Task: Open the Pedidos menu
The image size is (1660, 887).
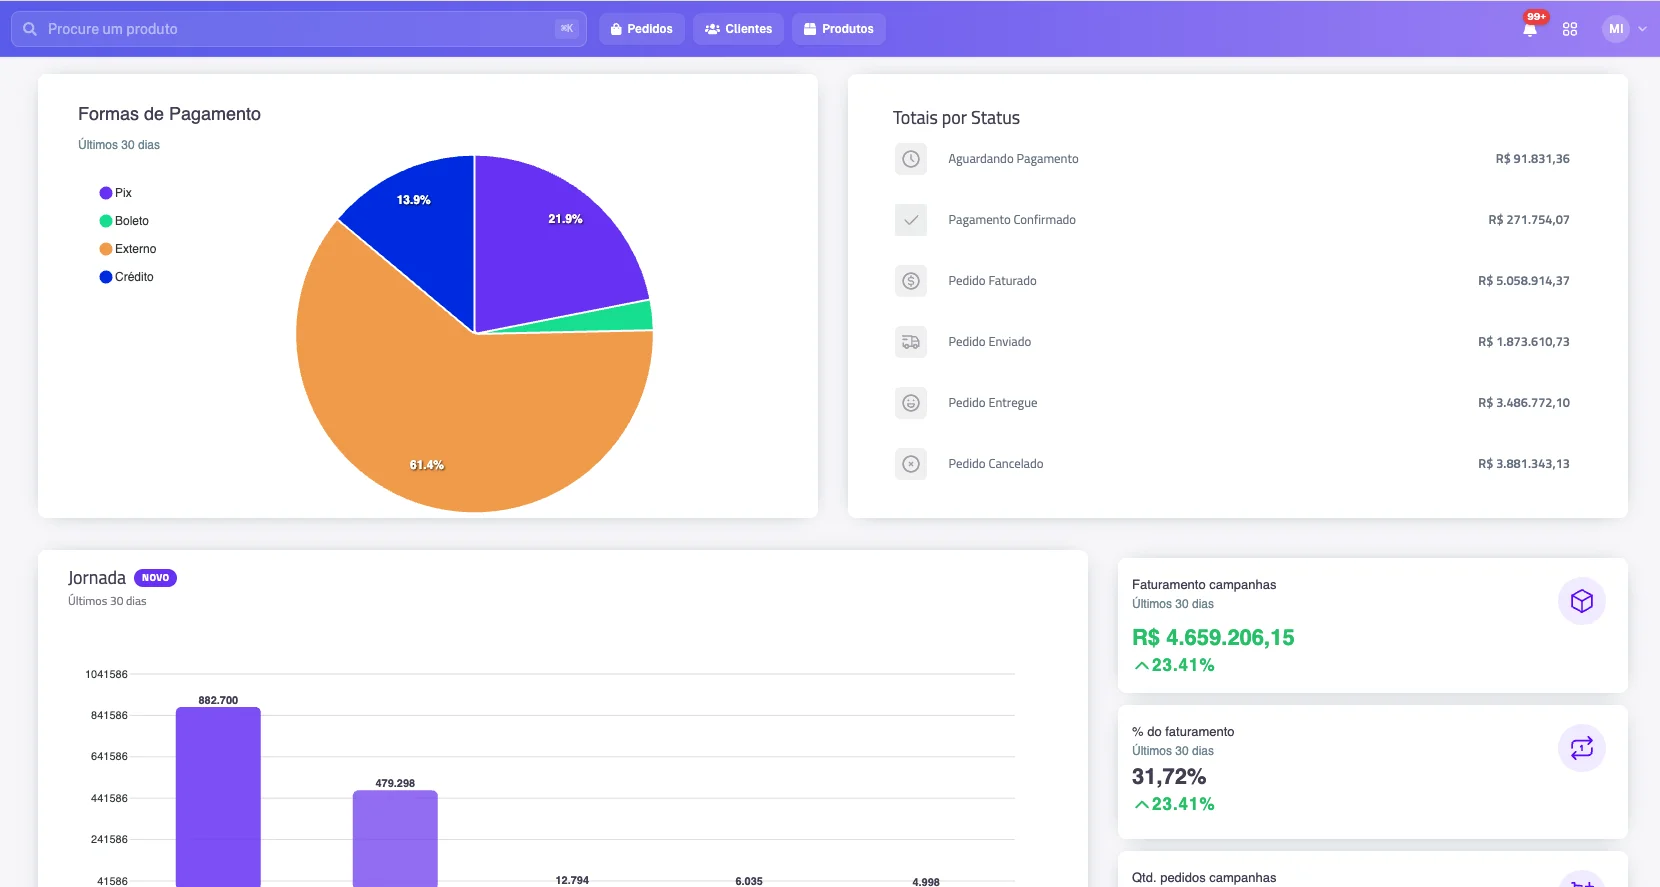Action: tap(642, 29)
